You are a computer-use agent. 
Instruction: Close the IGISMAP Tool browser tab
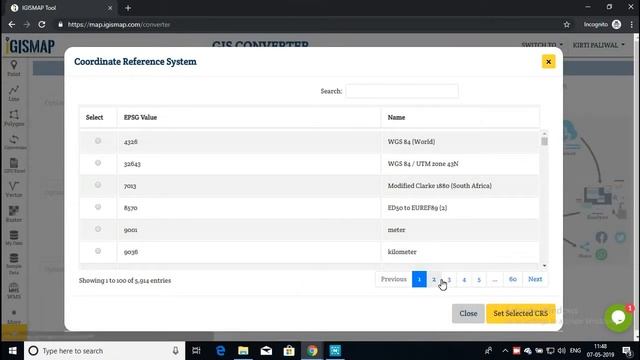(x=110, y=8)
